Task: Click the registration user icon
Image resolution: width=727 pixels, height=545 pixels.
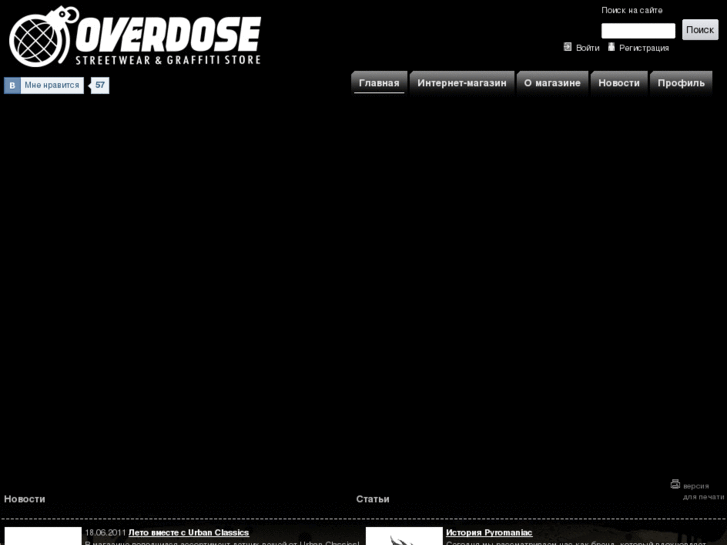Action: pos(612,46)
